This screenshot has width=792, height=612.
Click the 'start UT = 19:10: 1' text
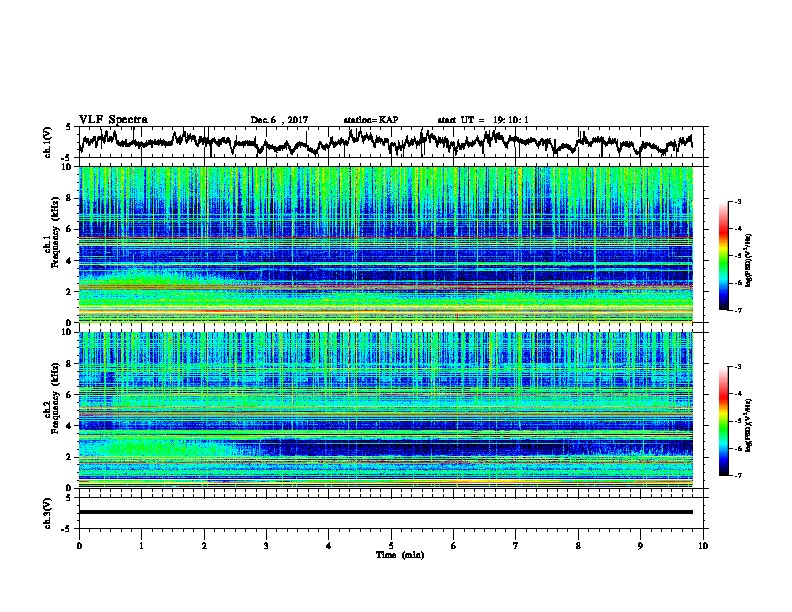coord(483,120)
